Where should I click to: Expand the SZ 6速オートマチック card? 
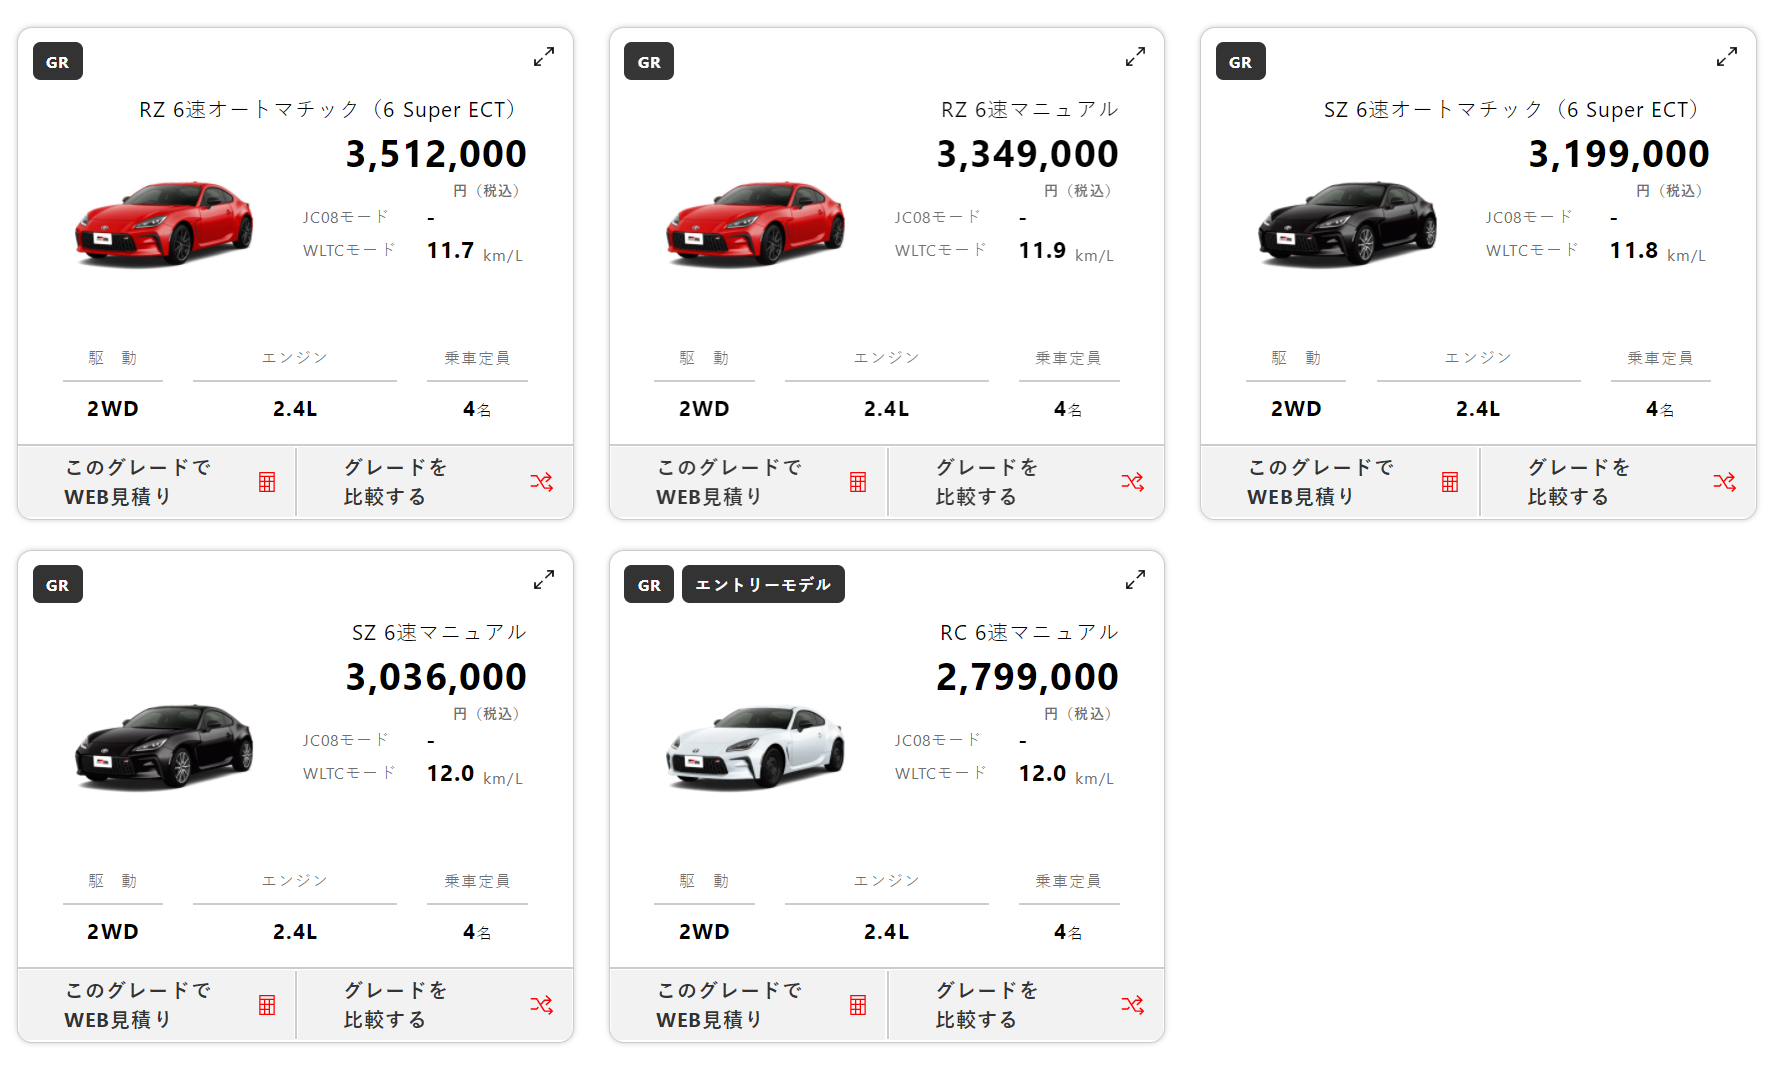point(1726,57)
